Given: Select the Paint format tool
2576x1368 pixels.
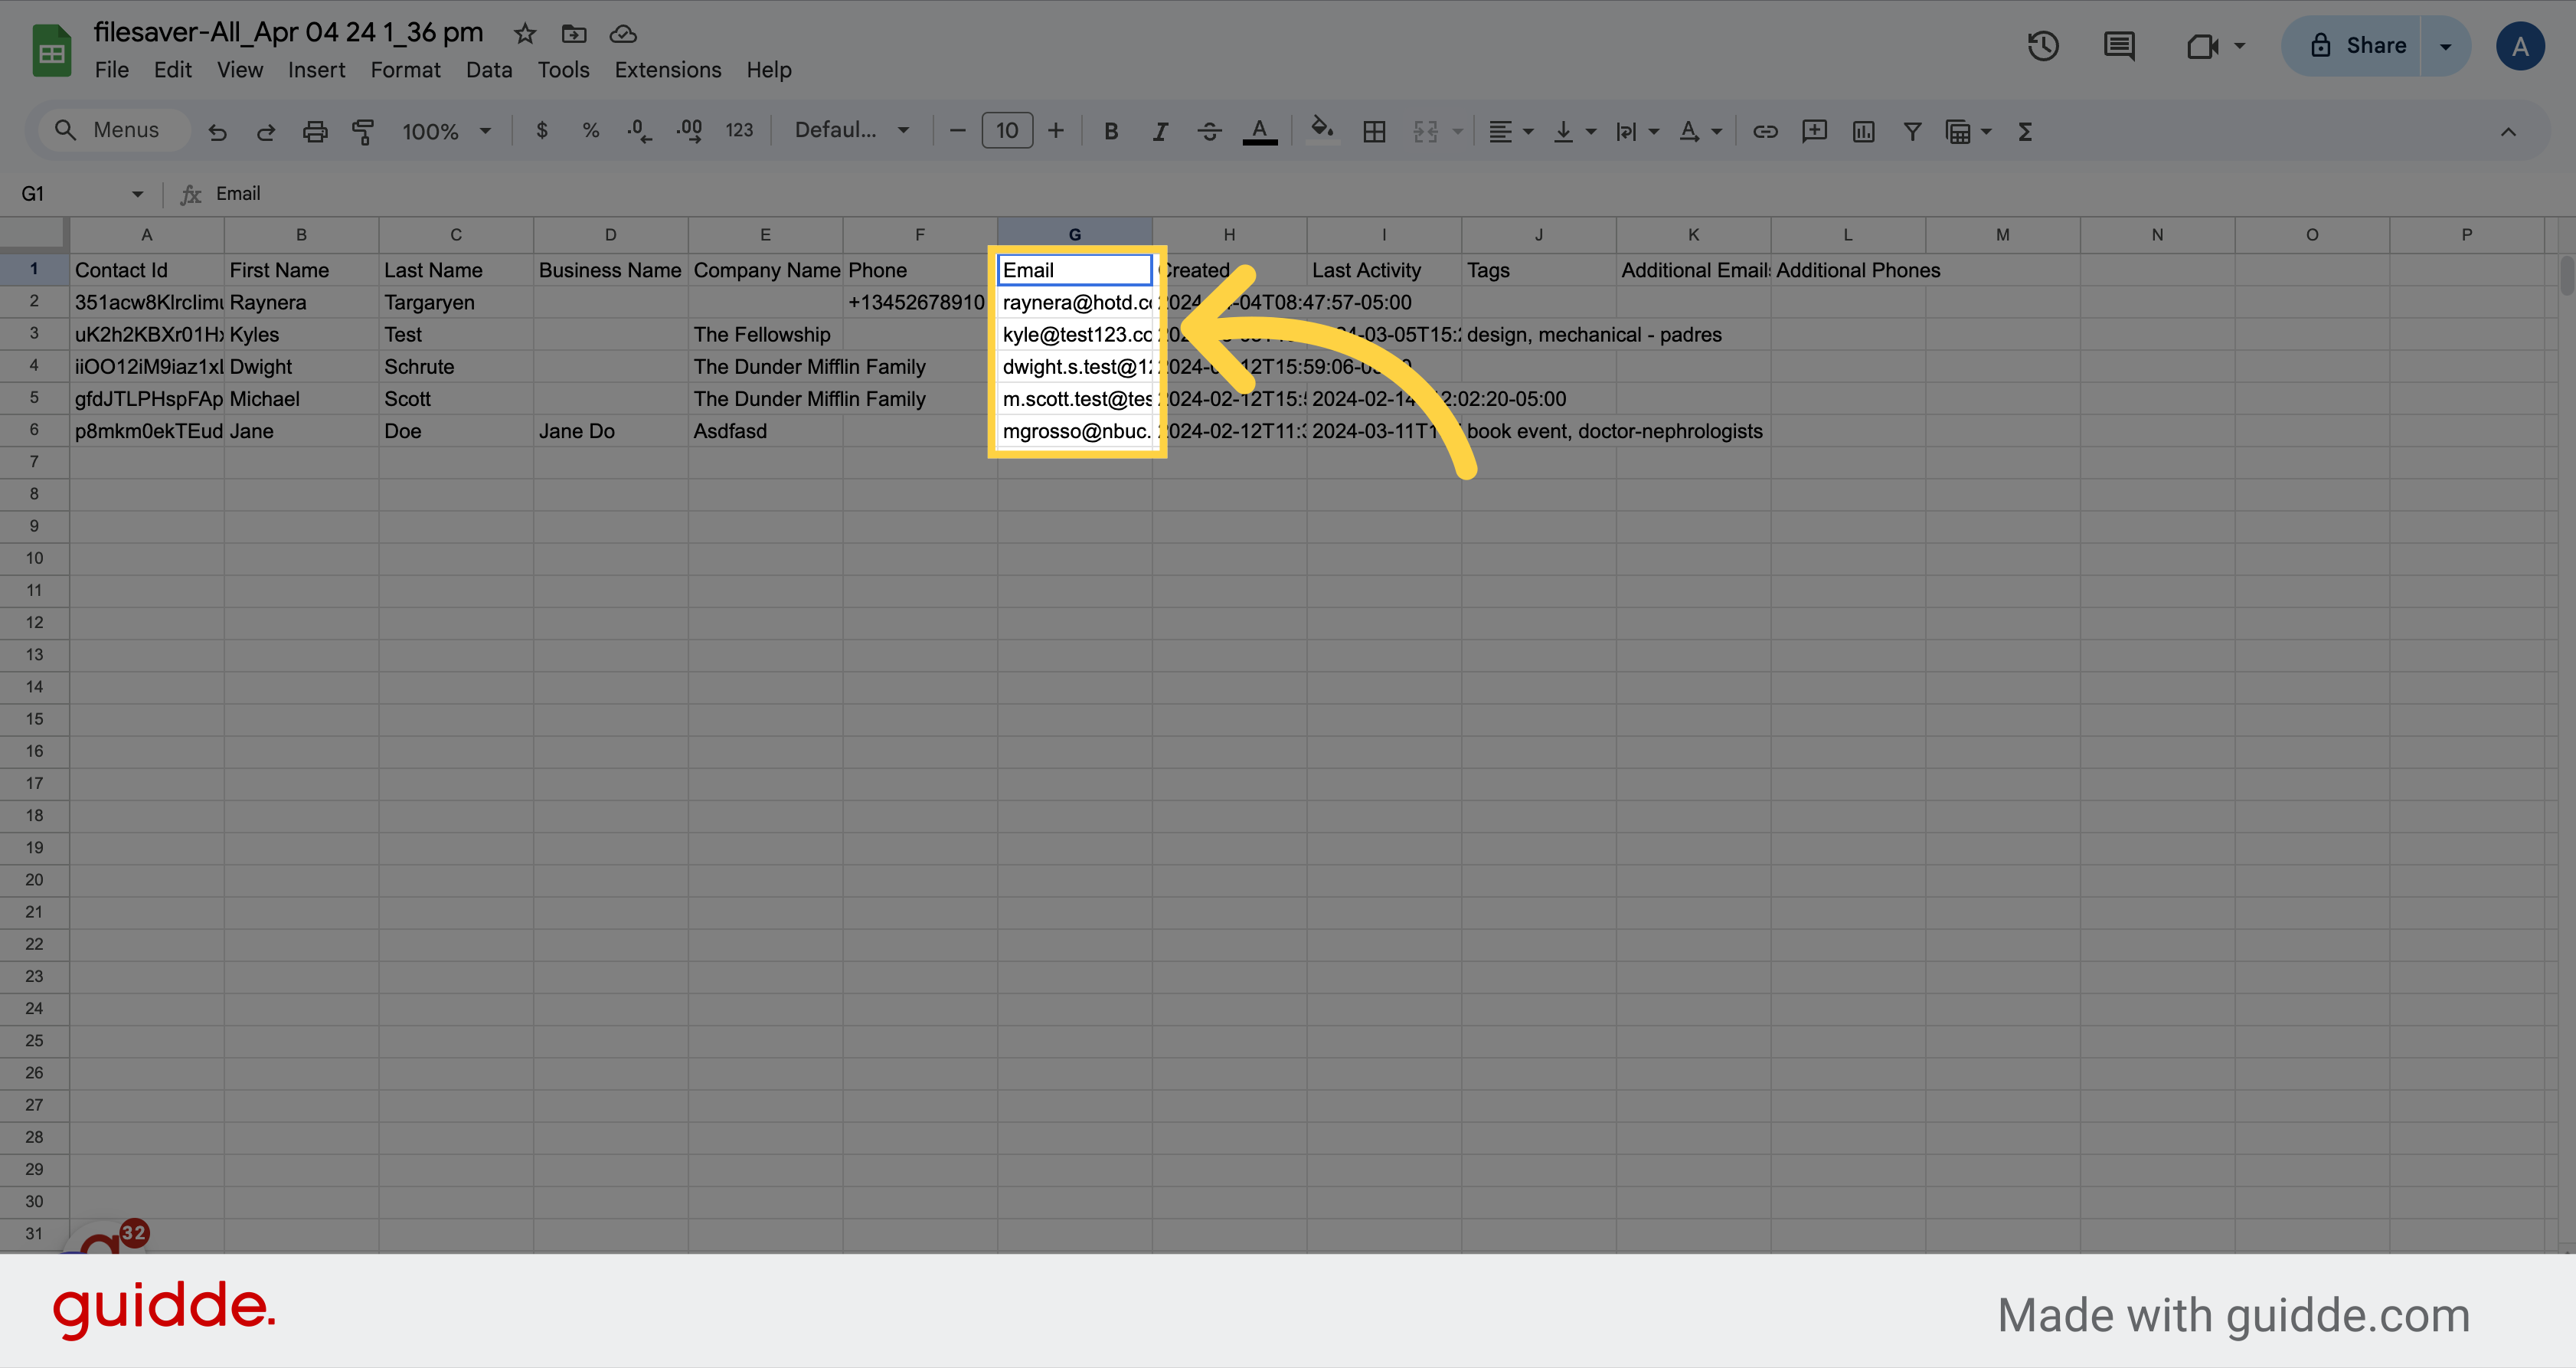Looking at the screenshot, I should pyautogui.click(x=363, y=131).
